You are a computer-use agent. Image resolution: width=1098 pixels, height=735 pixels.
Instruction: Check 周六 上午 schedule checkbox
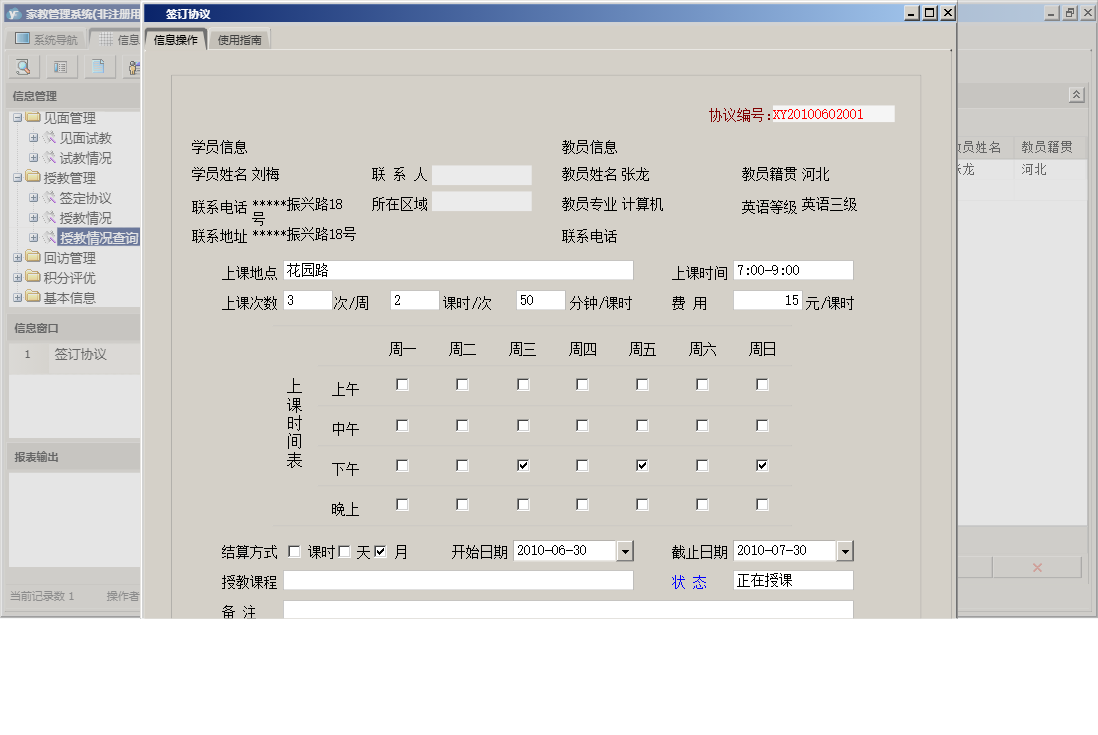702,384
